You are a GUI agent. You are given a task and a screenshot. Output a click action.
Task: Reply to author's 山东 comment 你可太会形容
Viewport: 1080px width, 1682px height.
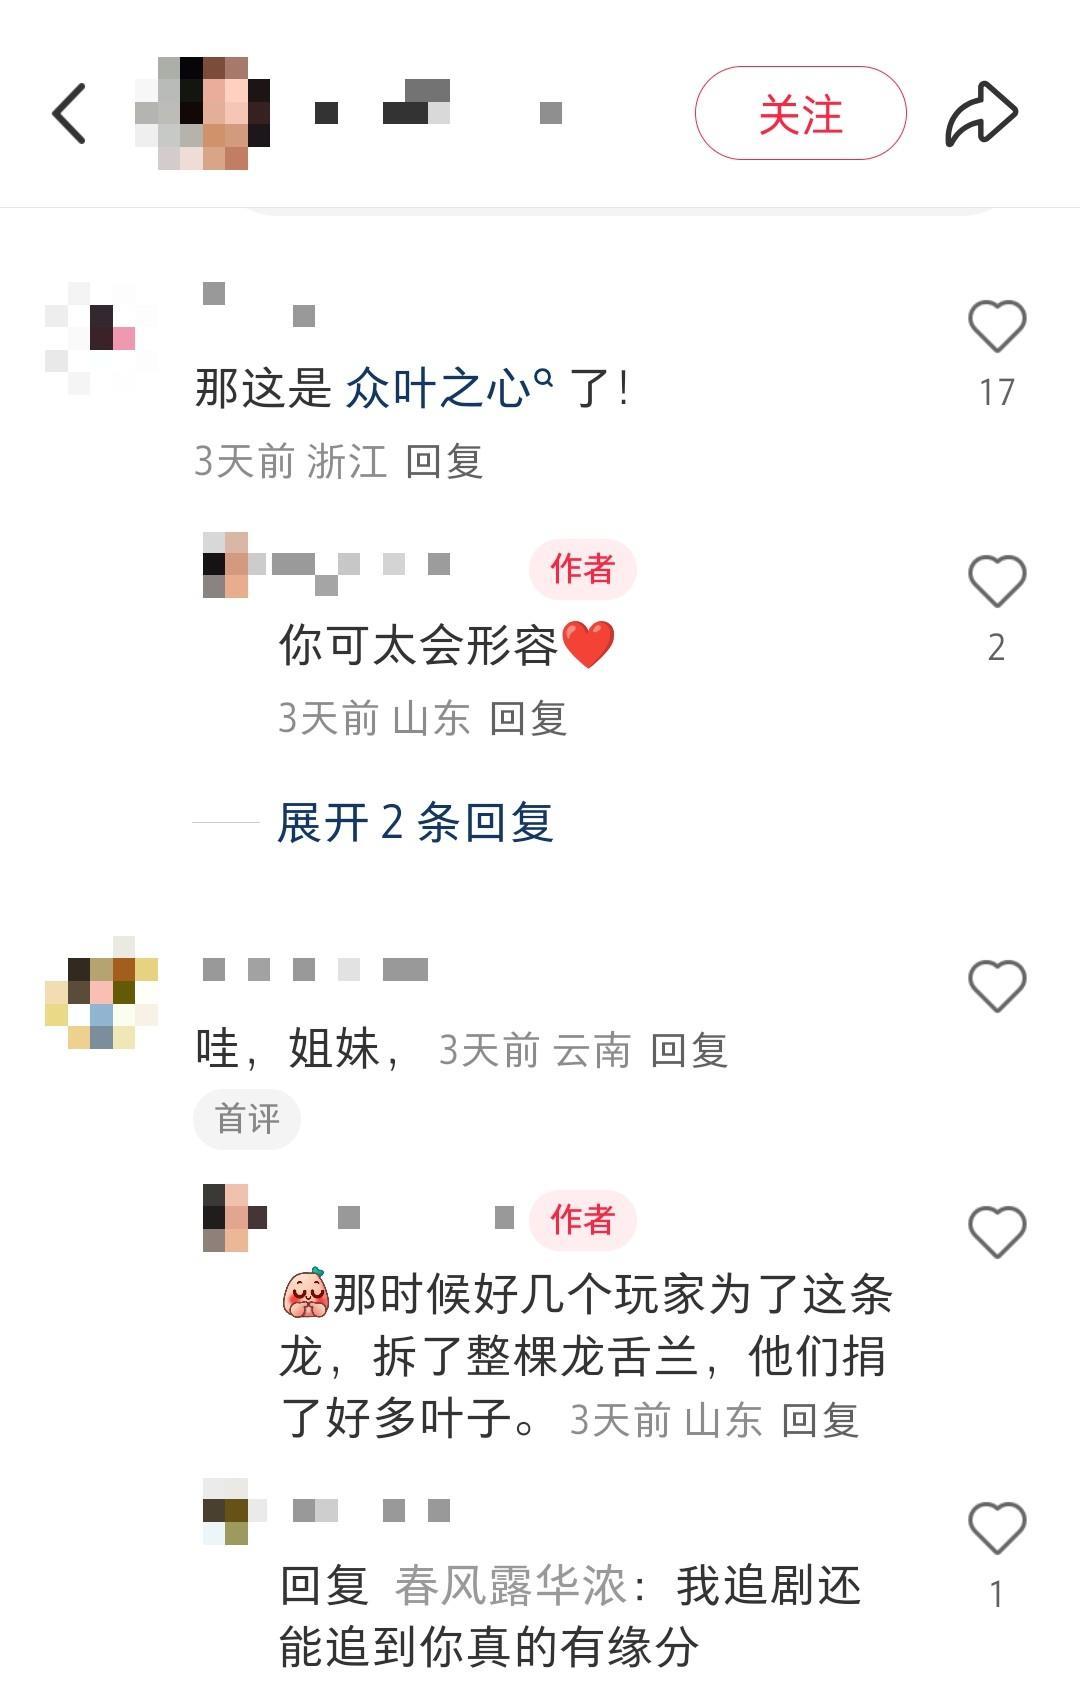point(528,718)
